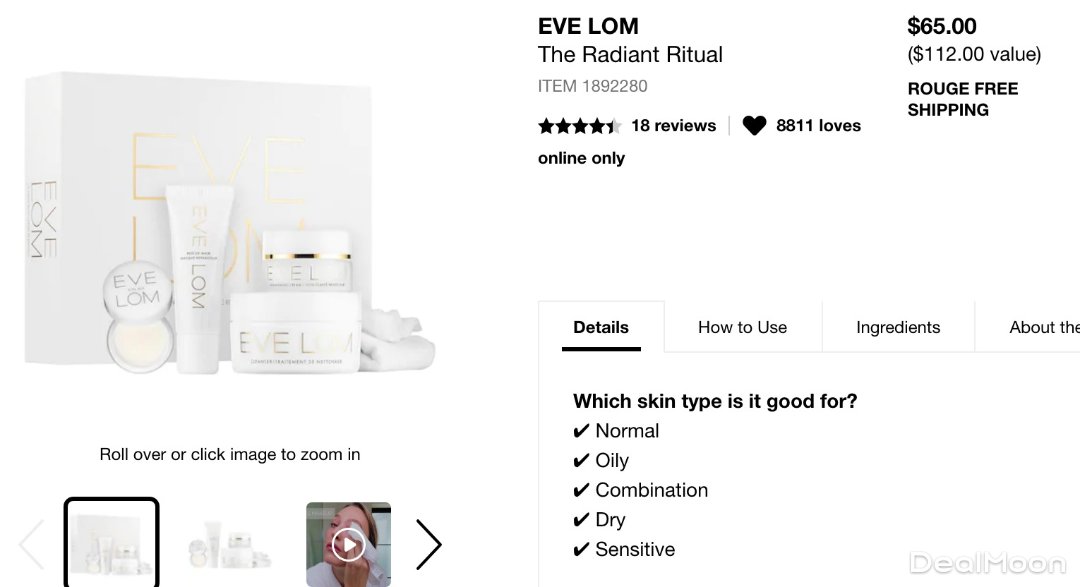The width and height of the screenshot is (1080, 587).
Task: Select the second product contents thumbnail
Action: (230, 544)
